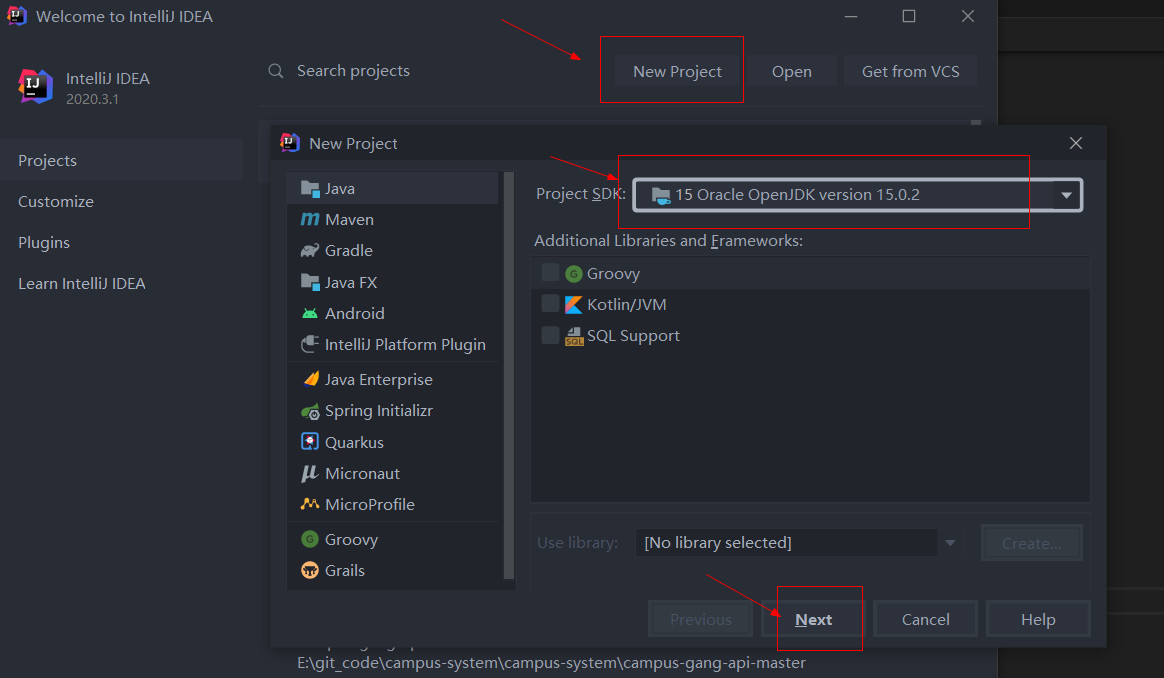Click the Maven 'm' icon
1164x678 pixels.
coord(310,220)
